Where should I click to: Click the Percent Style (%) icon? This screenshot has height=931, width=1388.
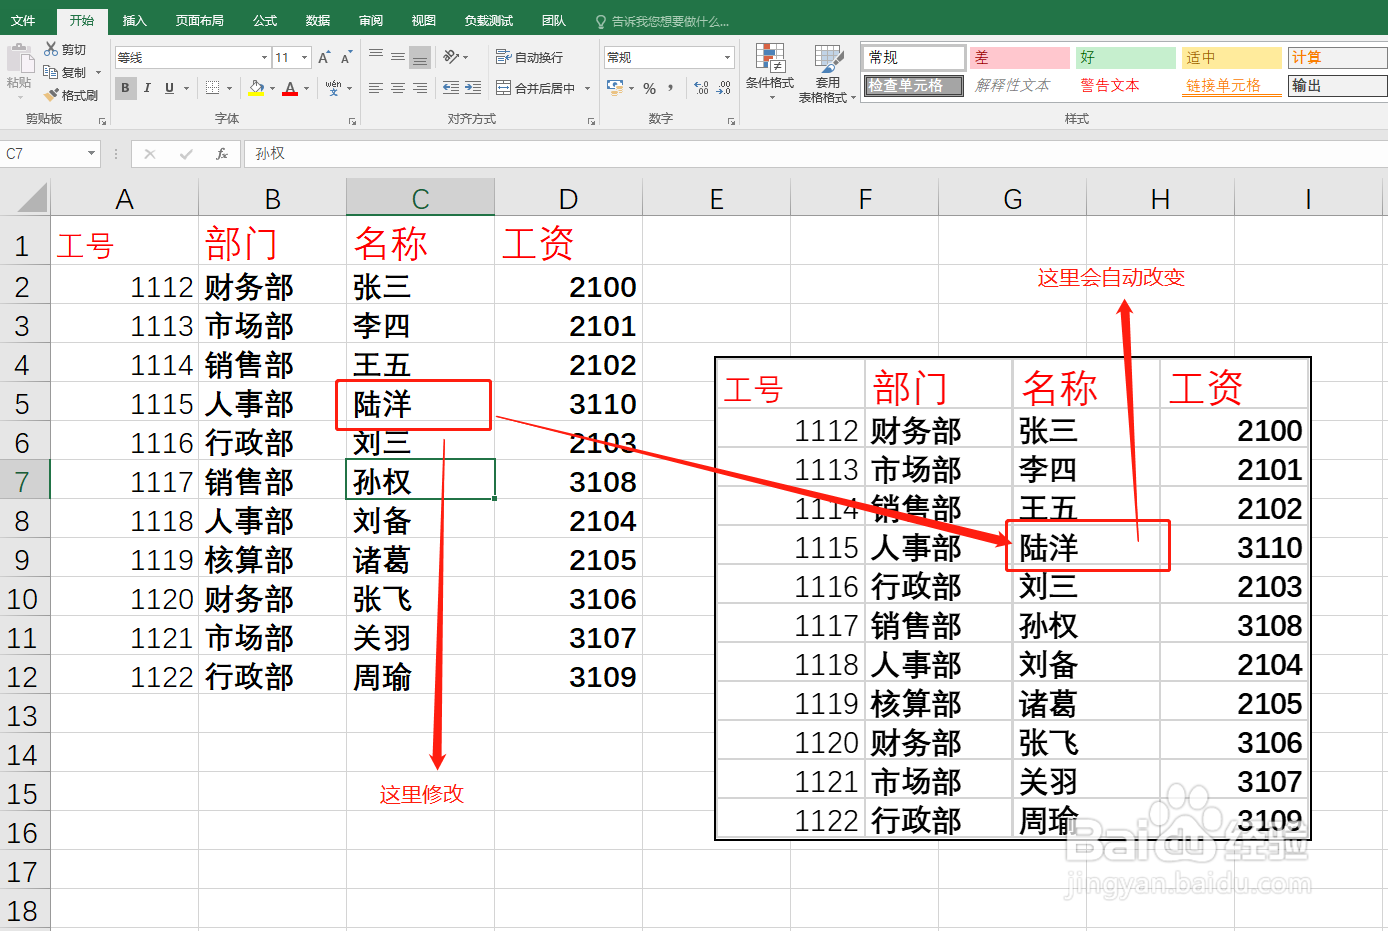tap(650, 89)
